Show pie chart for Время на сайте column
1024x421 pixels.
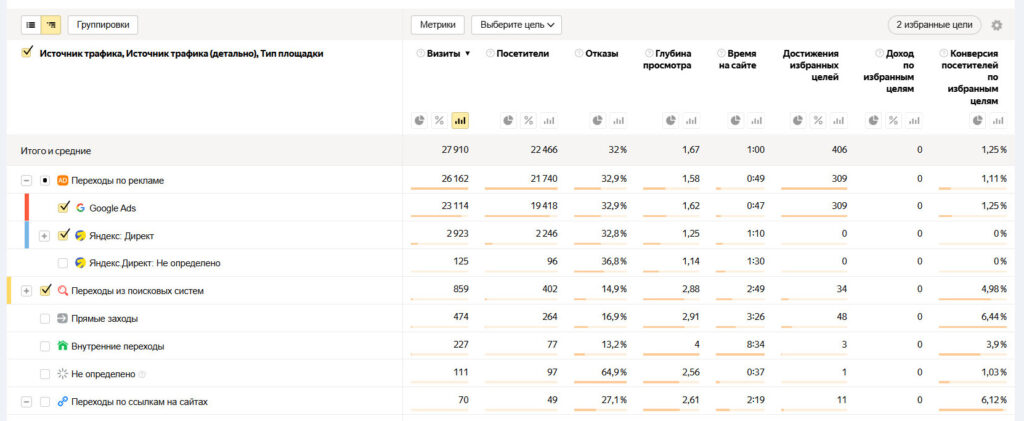(x=736, y=120)
